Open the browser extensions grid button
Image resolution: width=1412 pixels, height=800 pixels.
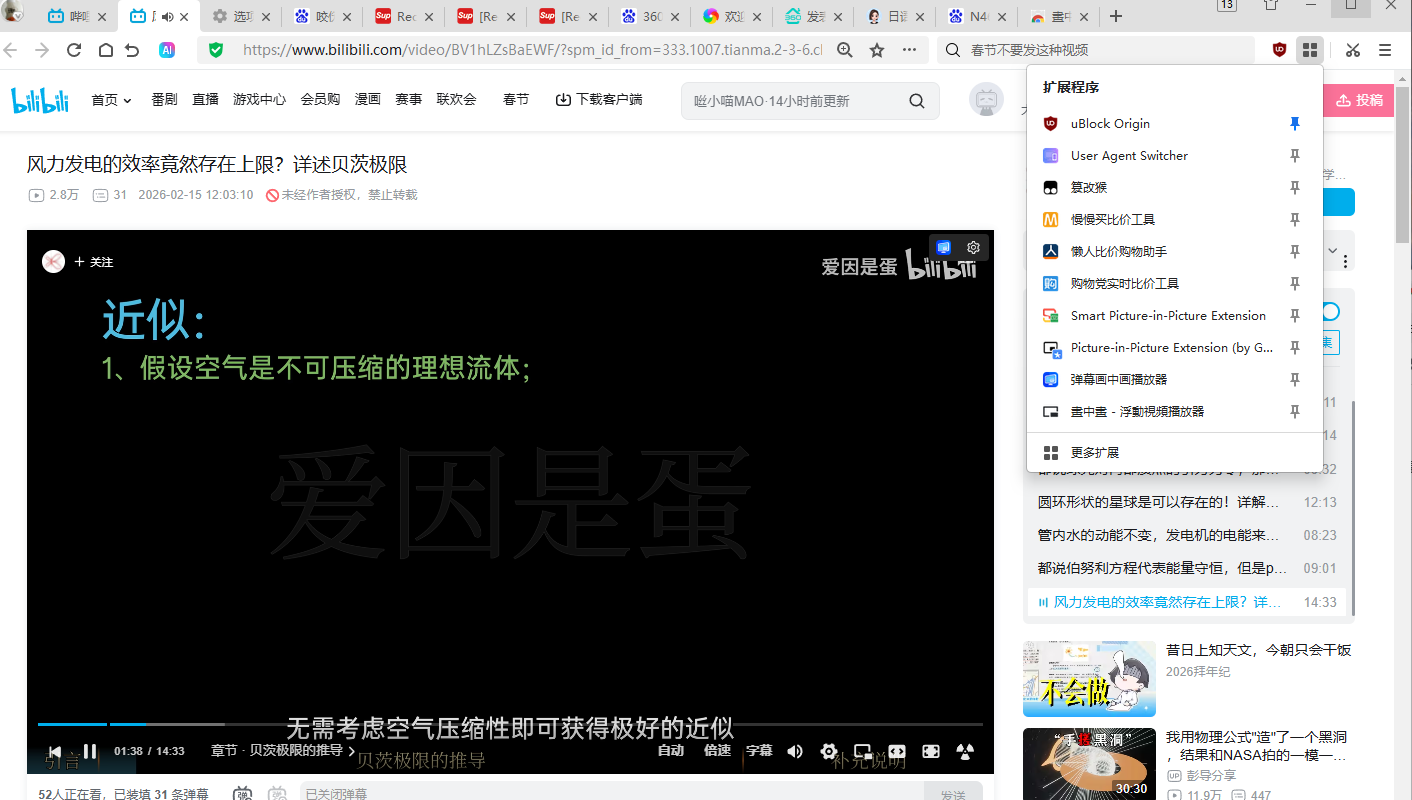tap(1310, 50)
